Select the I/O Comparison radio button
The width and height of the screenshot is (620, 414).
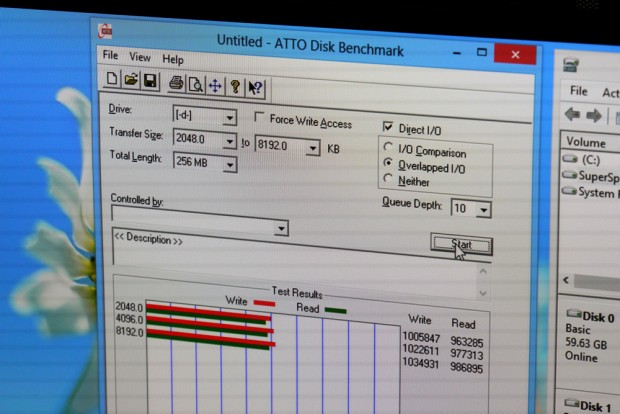(388, 147)
